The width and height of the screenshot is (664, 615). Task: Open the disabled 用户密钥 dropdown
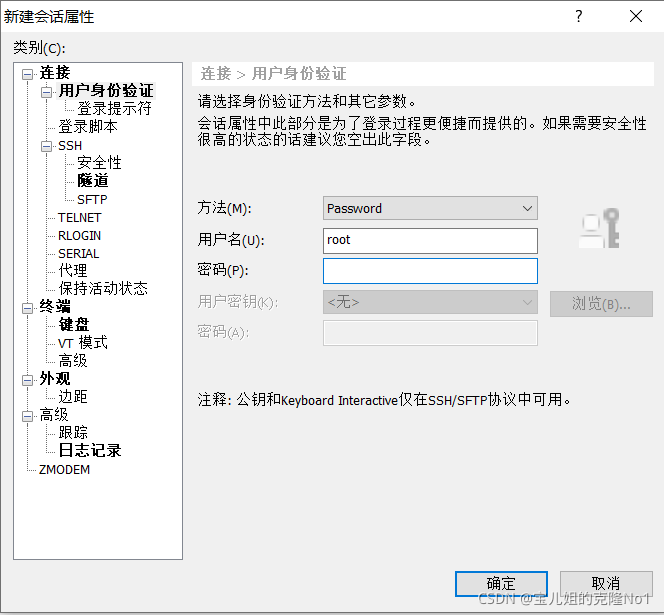(430, 302)
